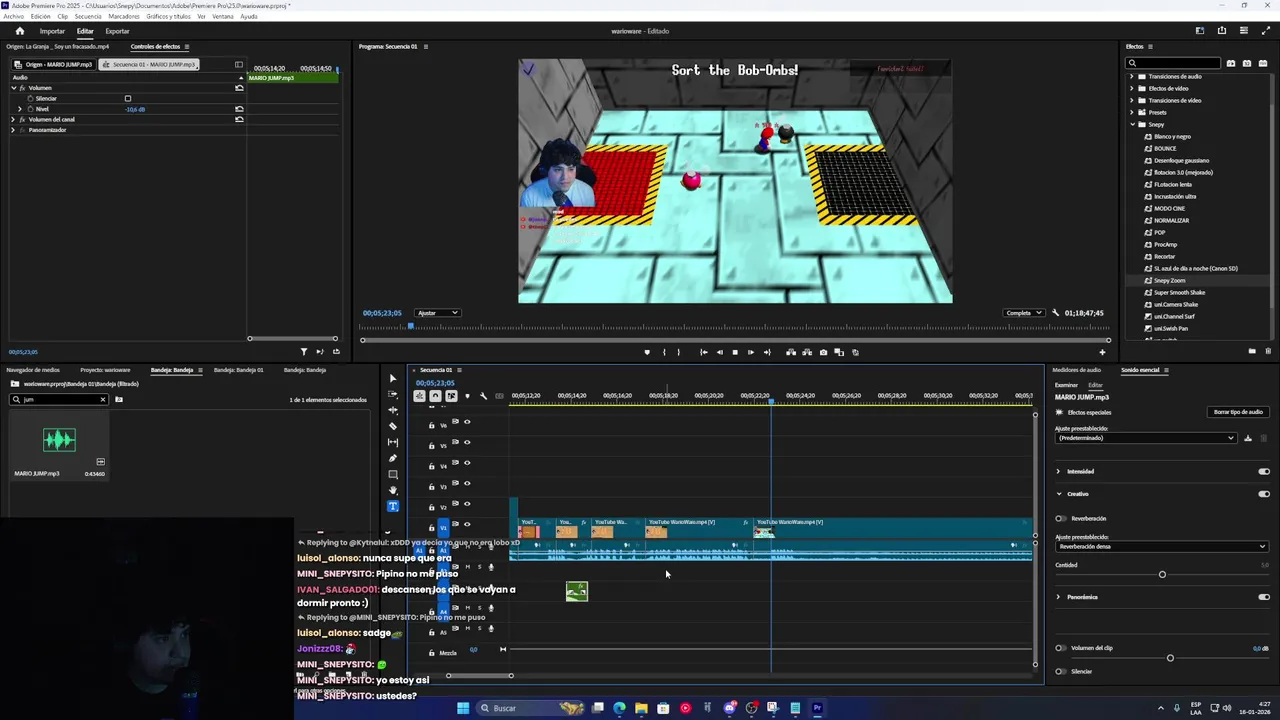Image resolution: width=1280 pixels, height=720 pixels.
Task: Open Reverberación densa preset dropdown
Action: pyautogui.click(x=1162, y=546)
